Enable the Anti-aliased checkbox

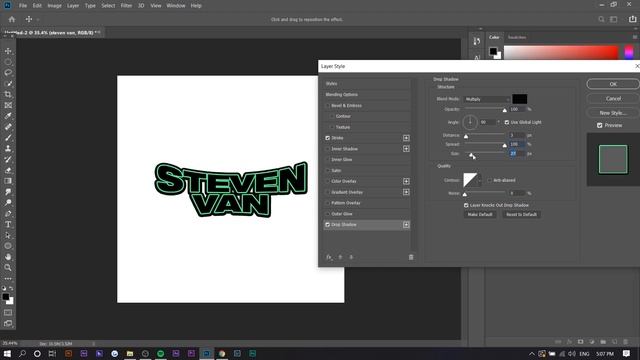click(x=489, y=180)
